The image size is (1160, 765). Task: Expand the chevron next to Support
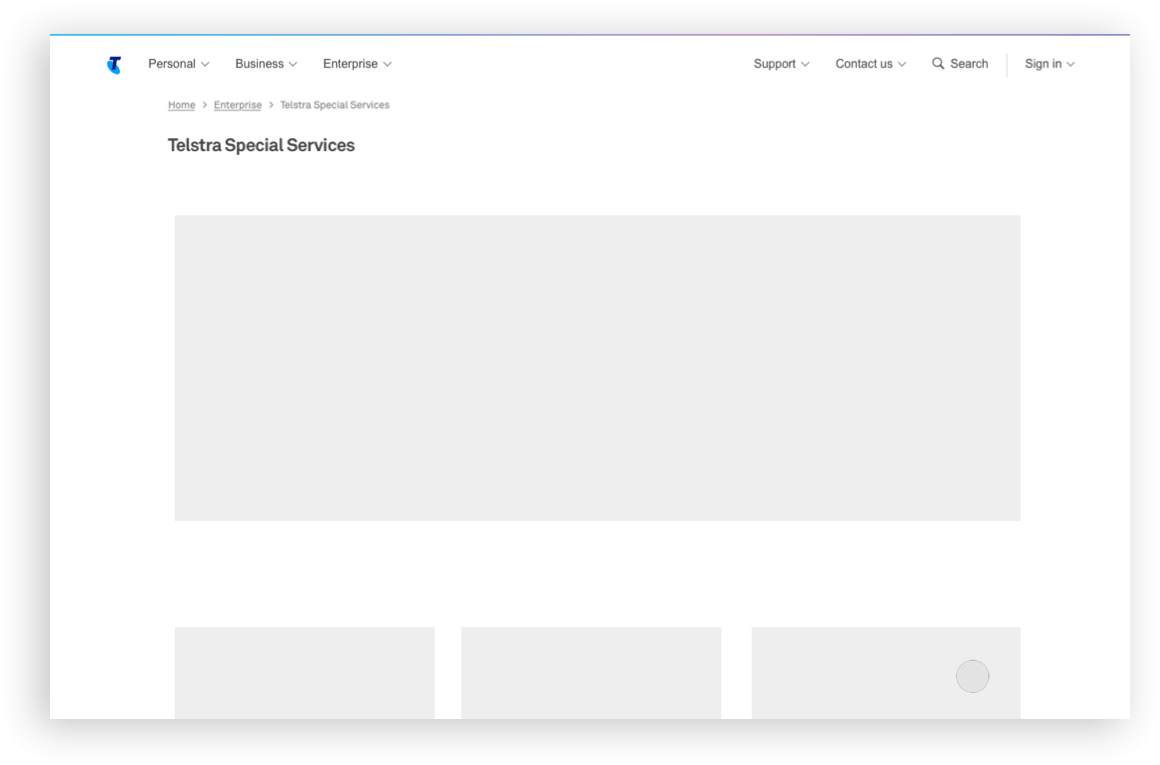[806, 65]
